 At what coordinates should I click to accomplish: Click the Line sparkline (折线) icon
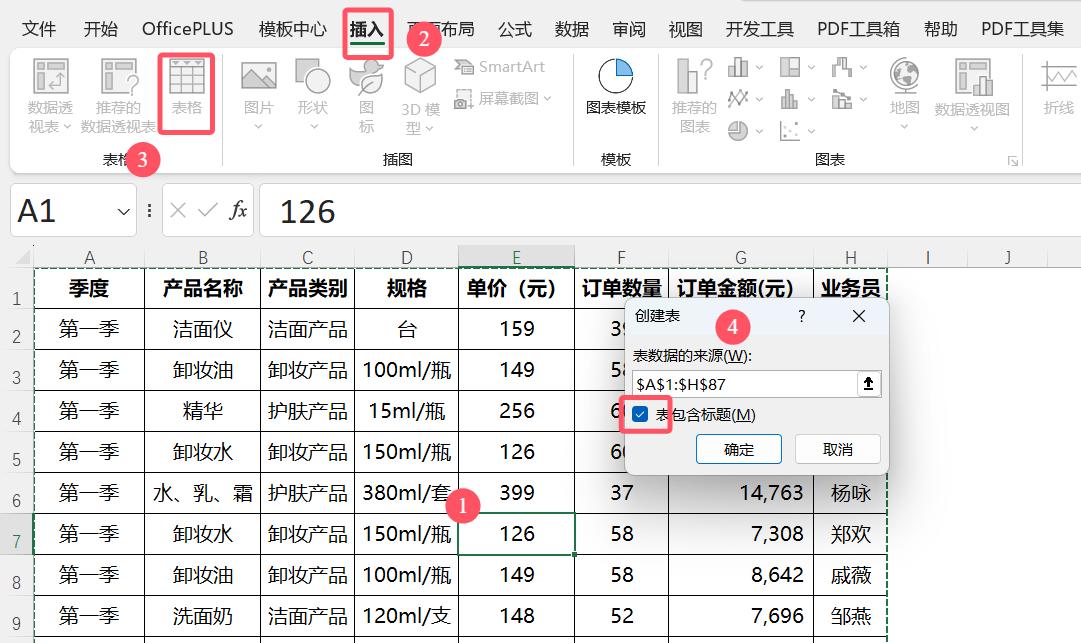pyautogui.click(x=1058, y=76)
